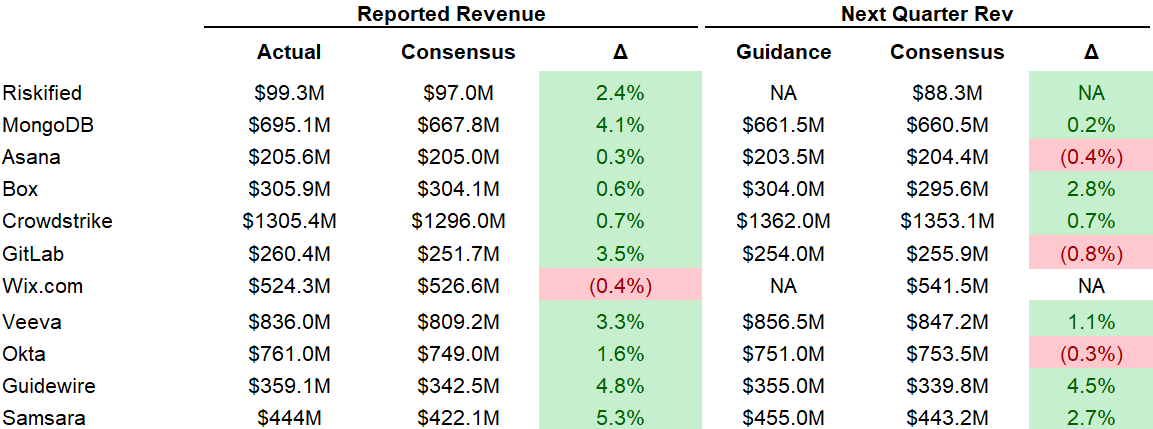Click the GitLab row label
Screen dimensions: 1153x429
[33, 253]
